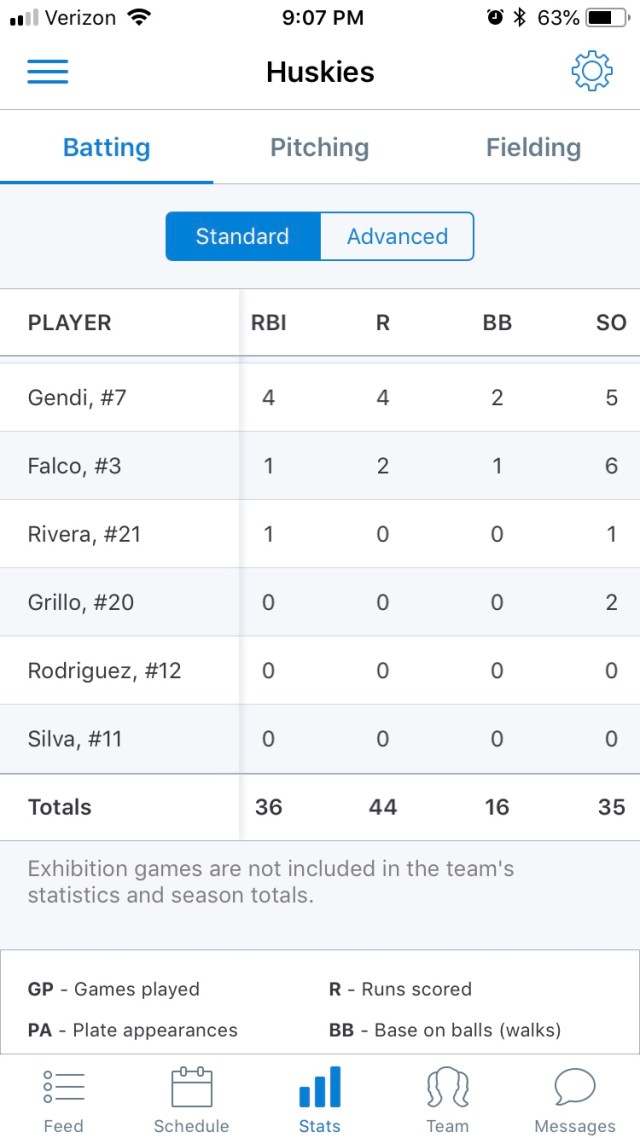Open player Gendi, #7 row
640x1138 pixels.
coord(78,398)
